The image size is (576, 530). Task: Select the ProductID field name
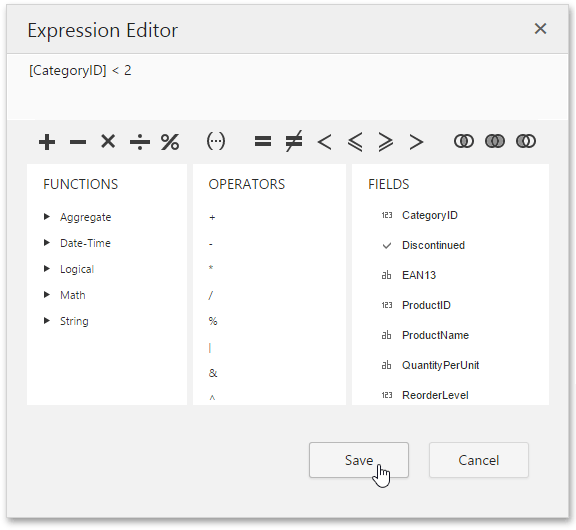click(x=426, y=305)
